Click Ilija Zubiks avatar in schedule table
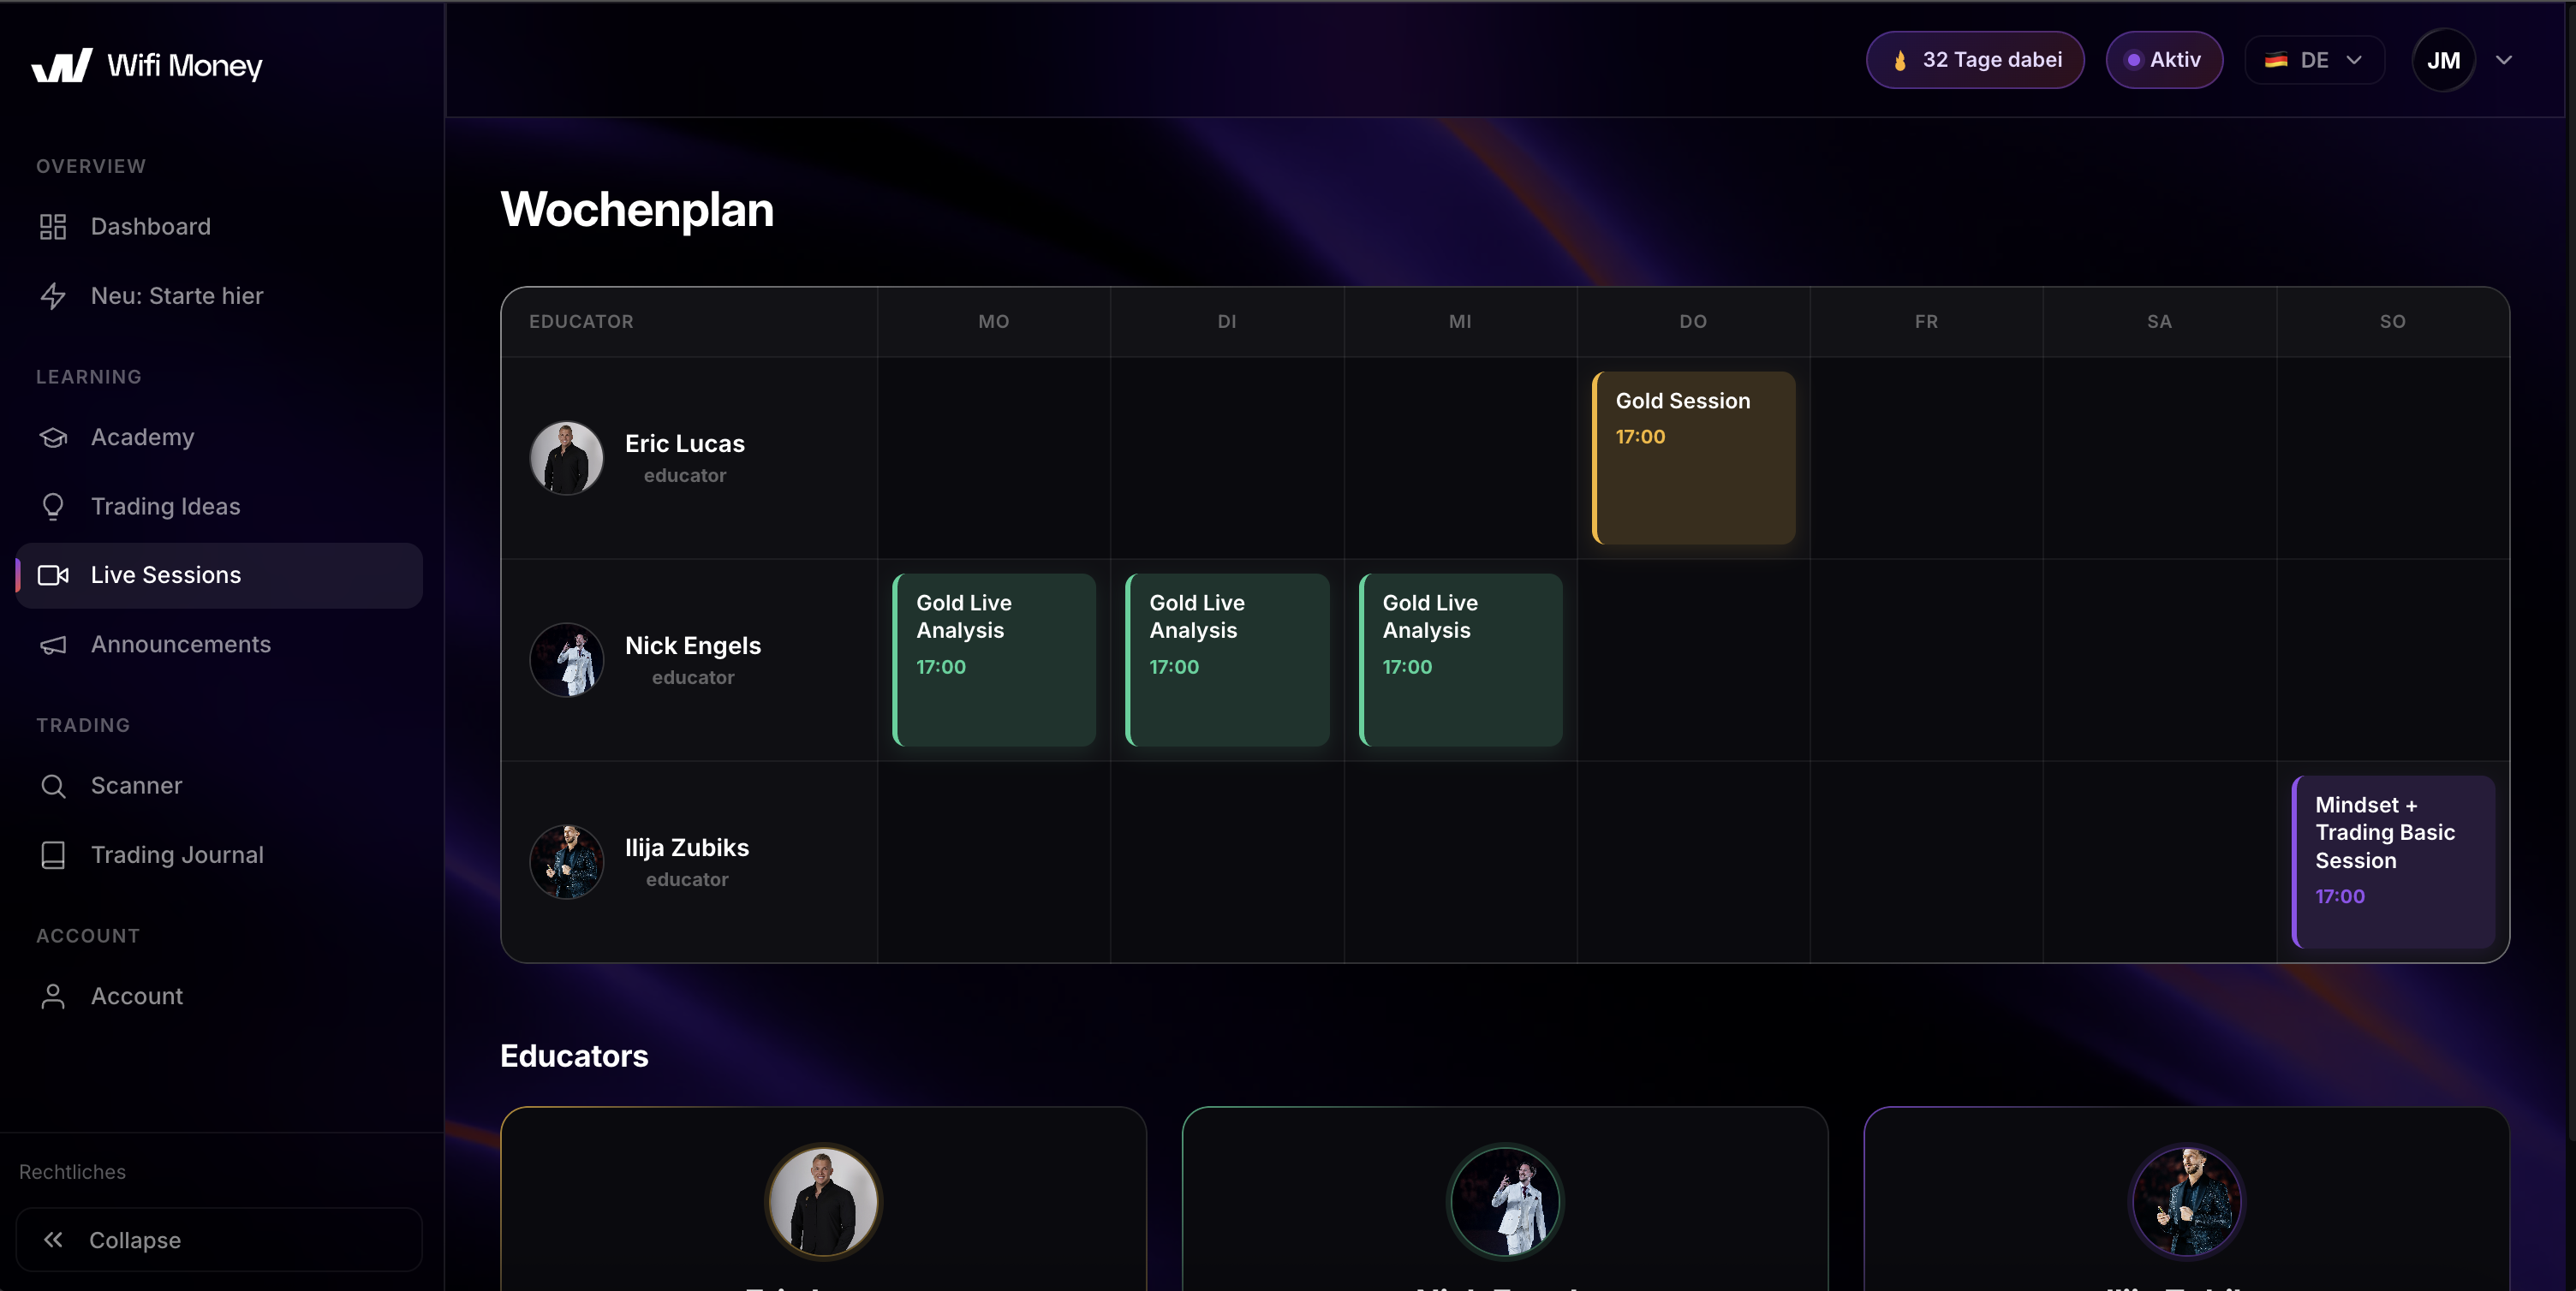This screenshot has height=1291, width=2576. 566,862
